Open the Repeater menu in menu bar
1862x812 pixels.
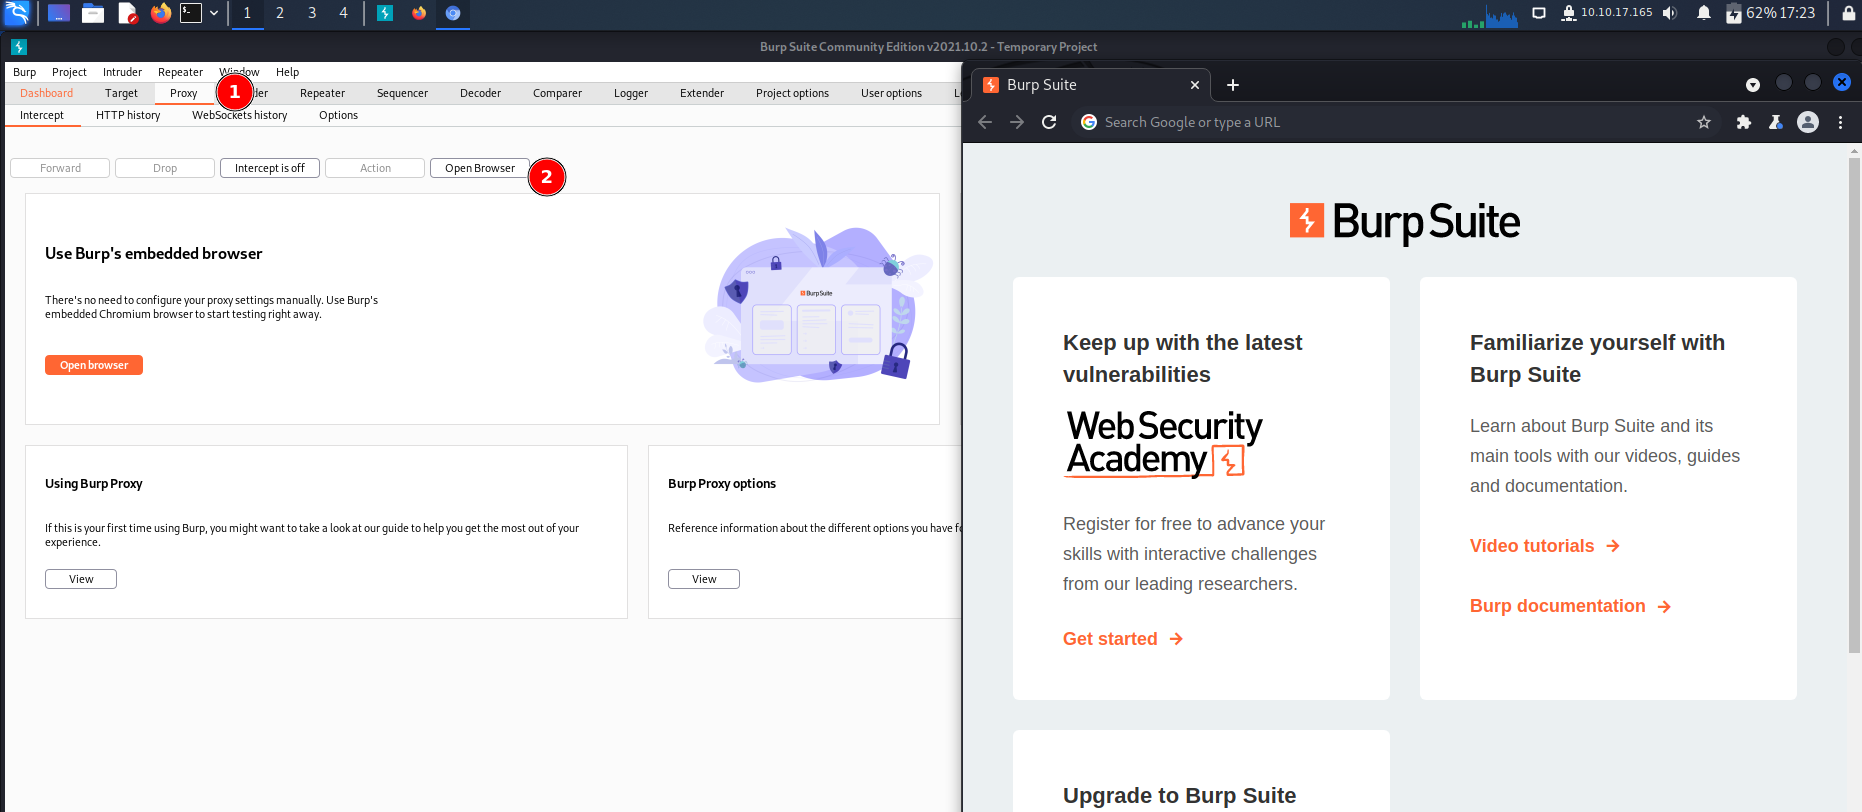(x=180, y=72)
